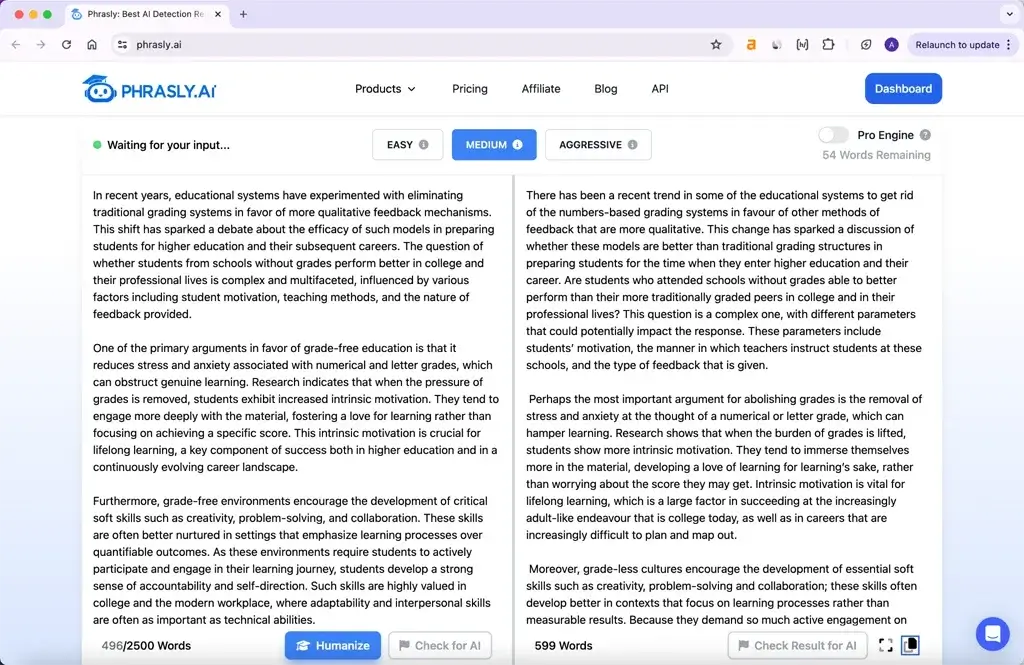
Task: Copy the humanized output text
Action: [x=910, y=645]
